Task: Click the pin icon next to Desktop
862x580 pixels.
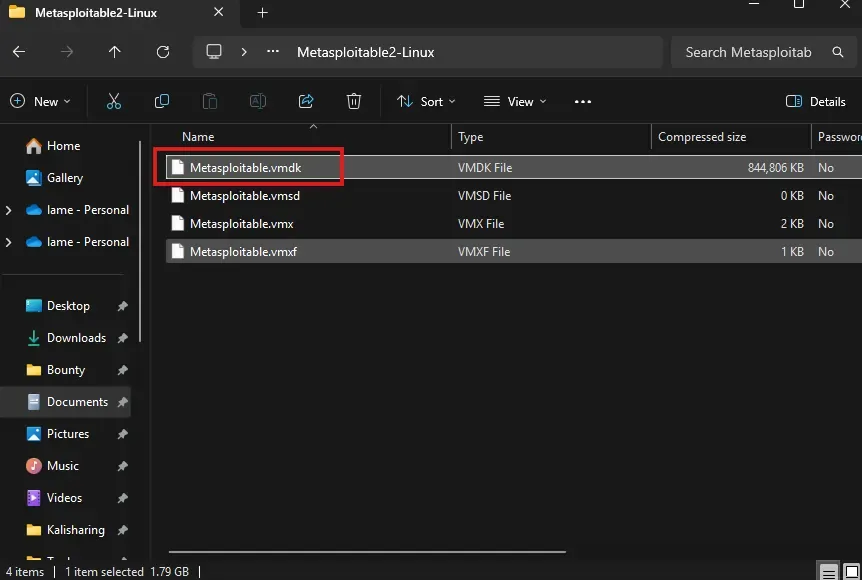Action: [123, 306]
